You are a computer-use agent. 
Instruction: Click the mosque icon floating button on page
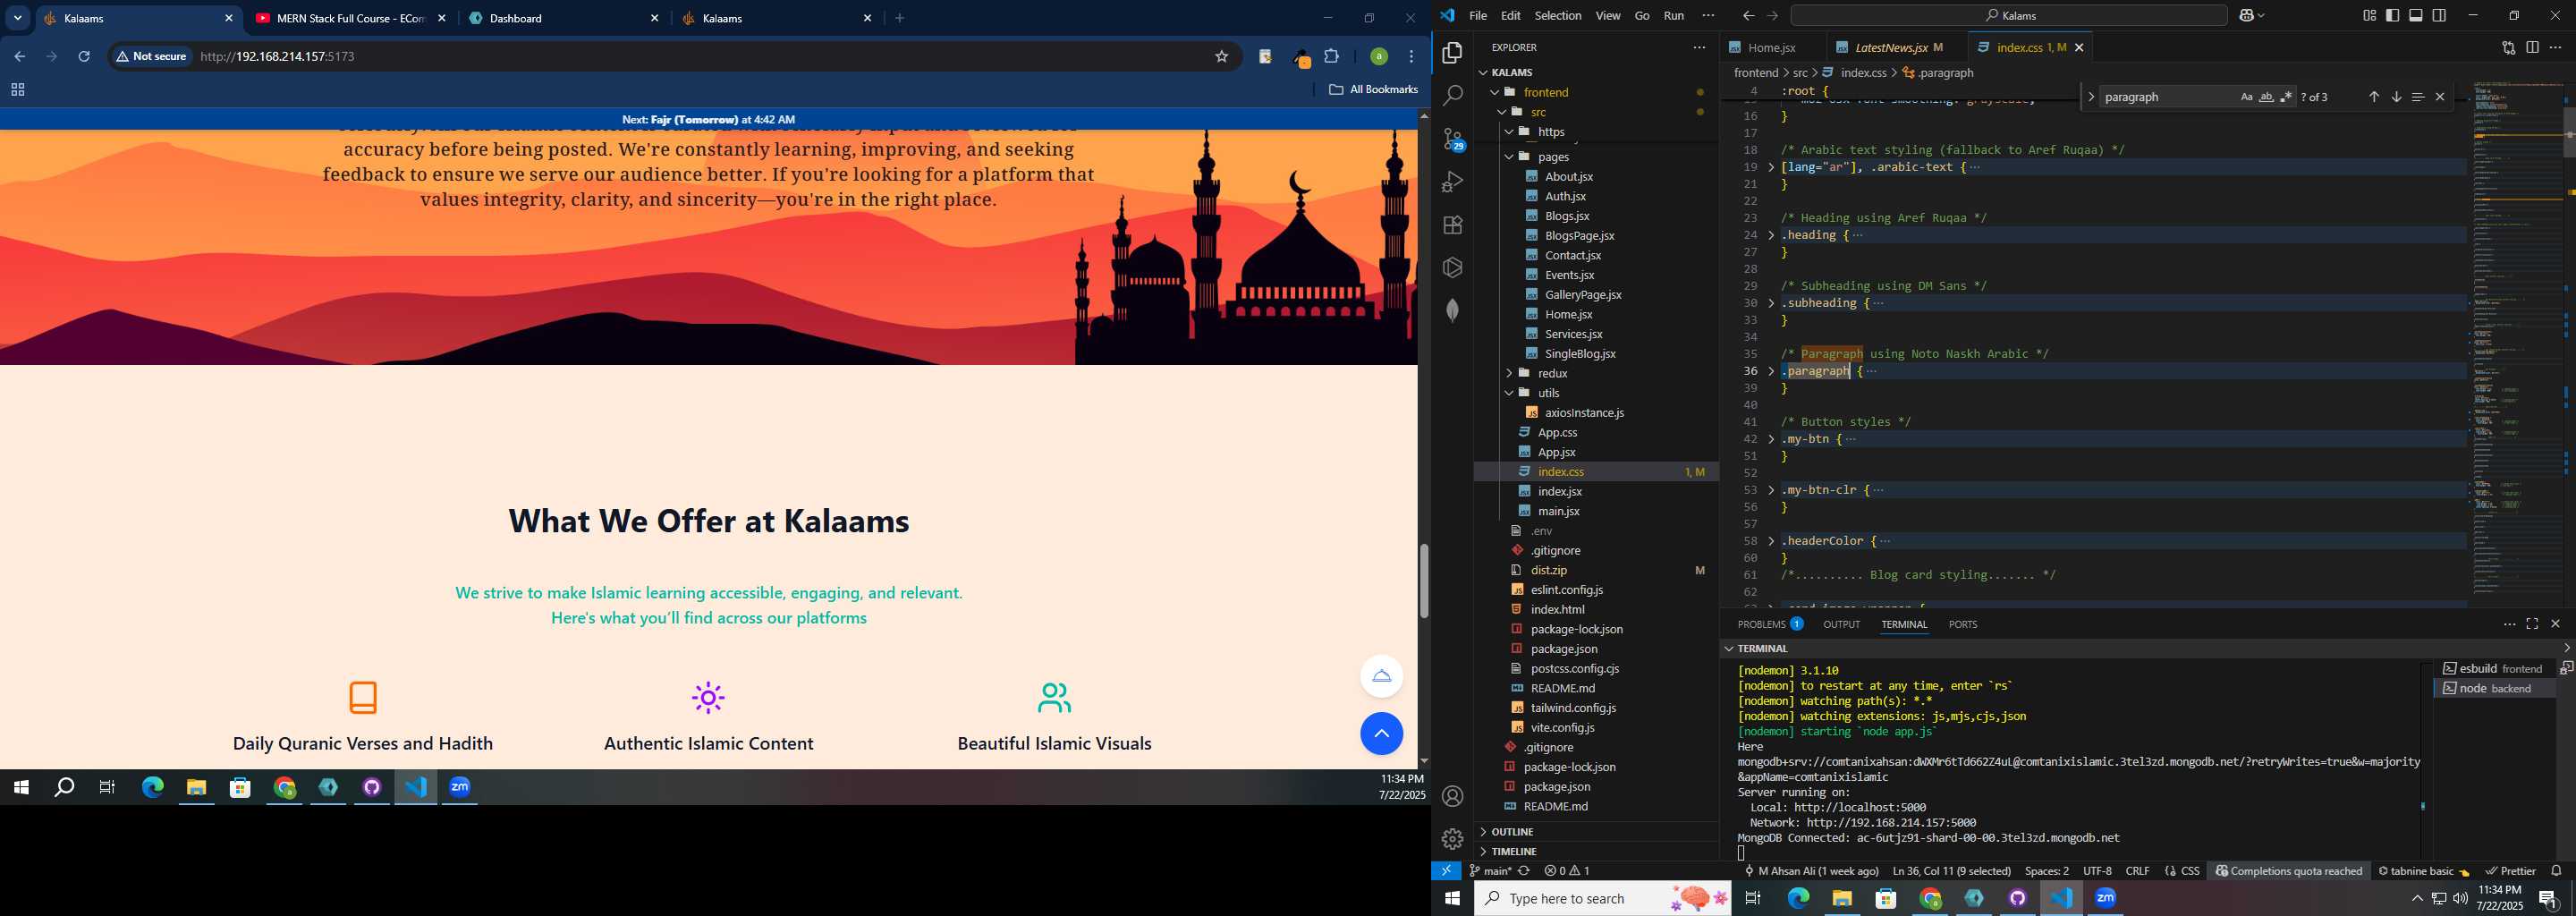click(1381, 676)
